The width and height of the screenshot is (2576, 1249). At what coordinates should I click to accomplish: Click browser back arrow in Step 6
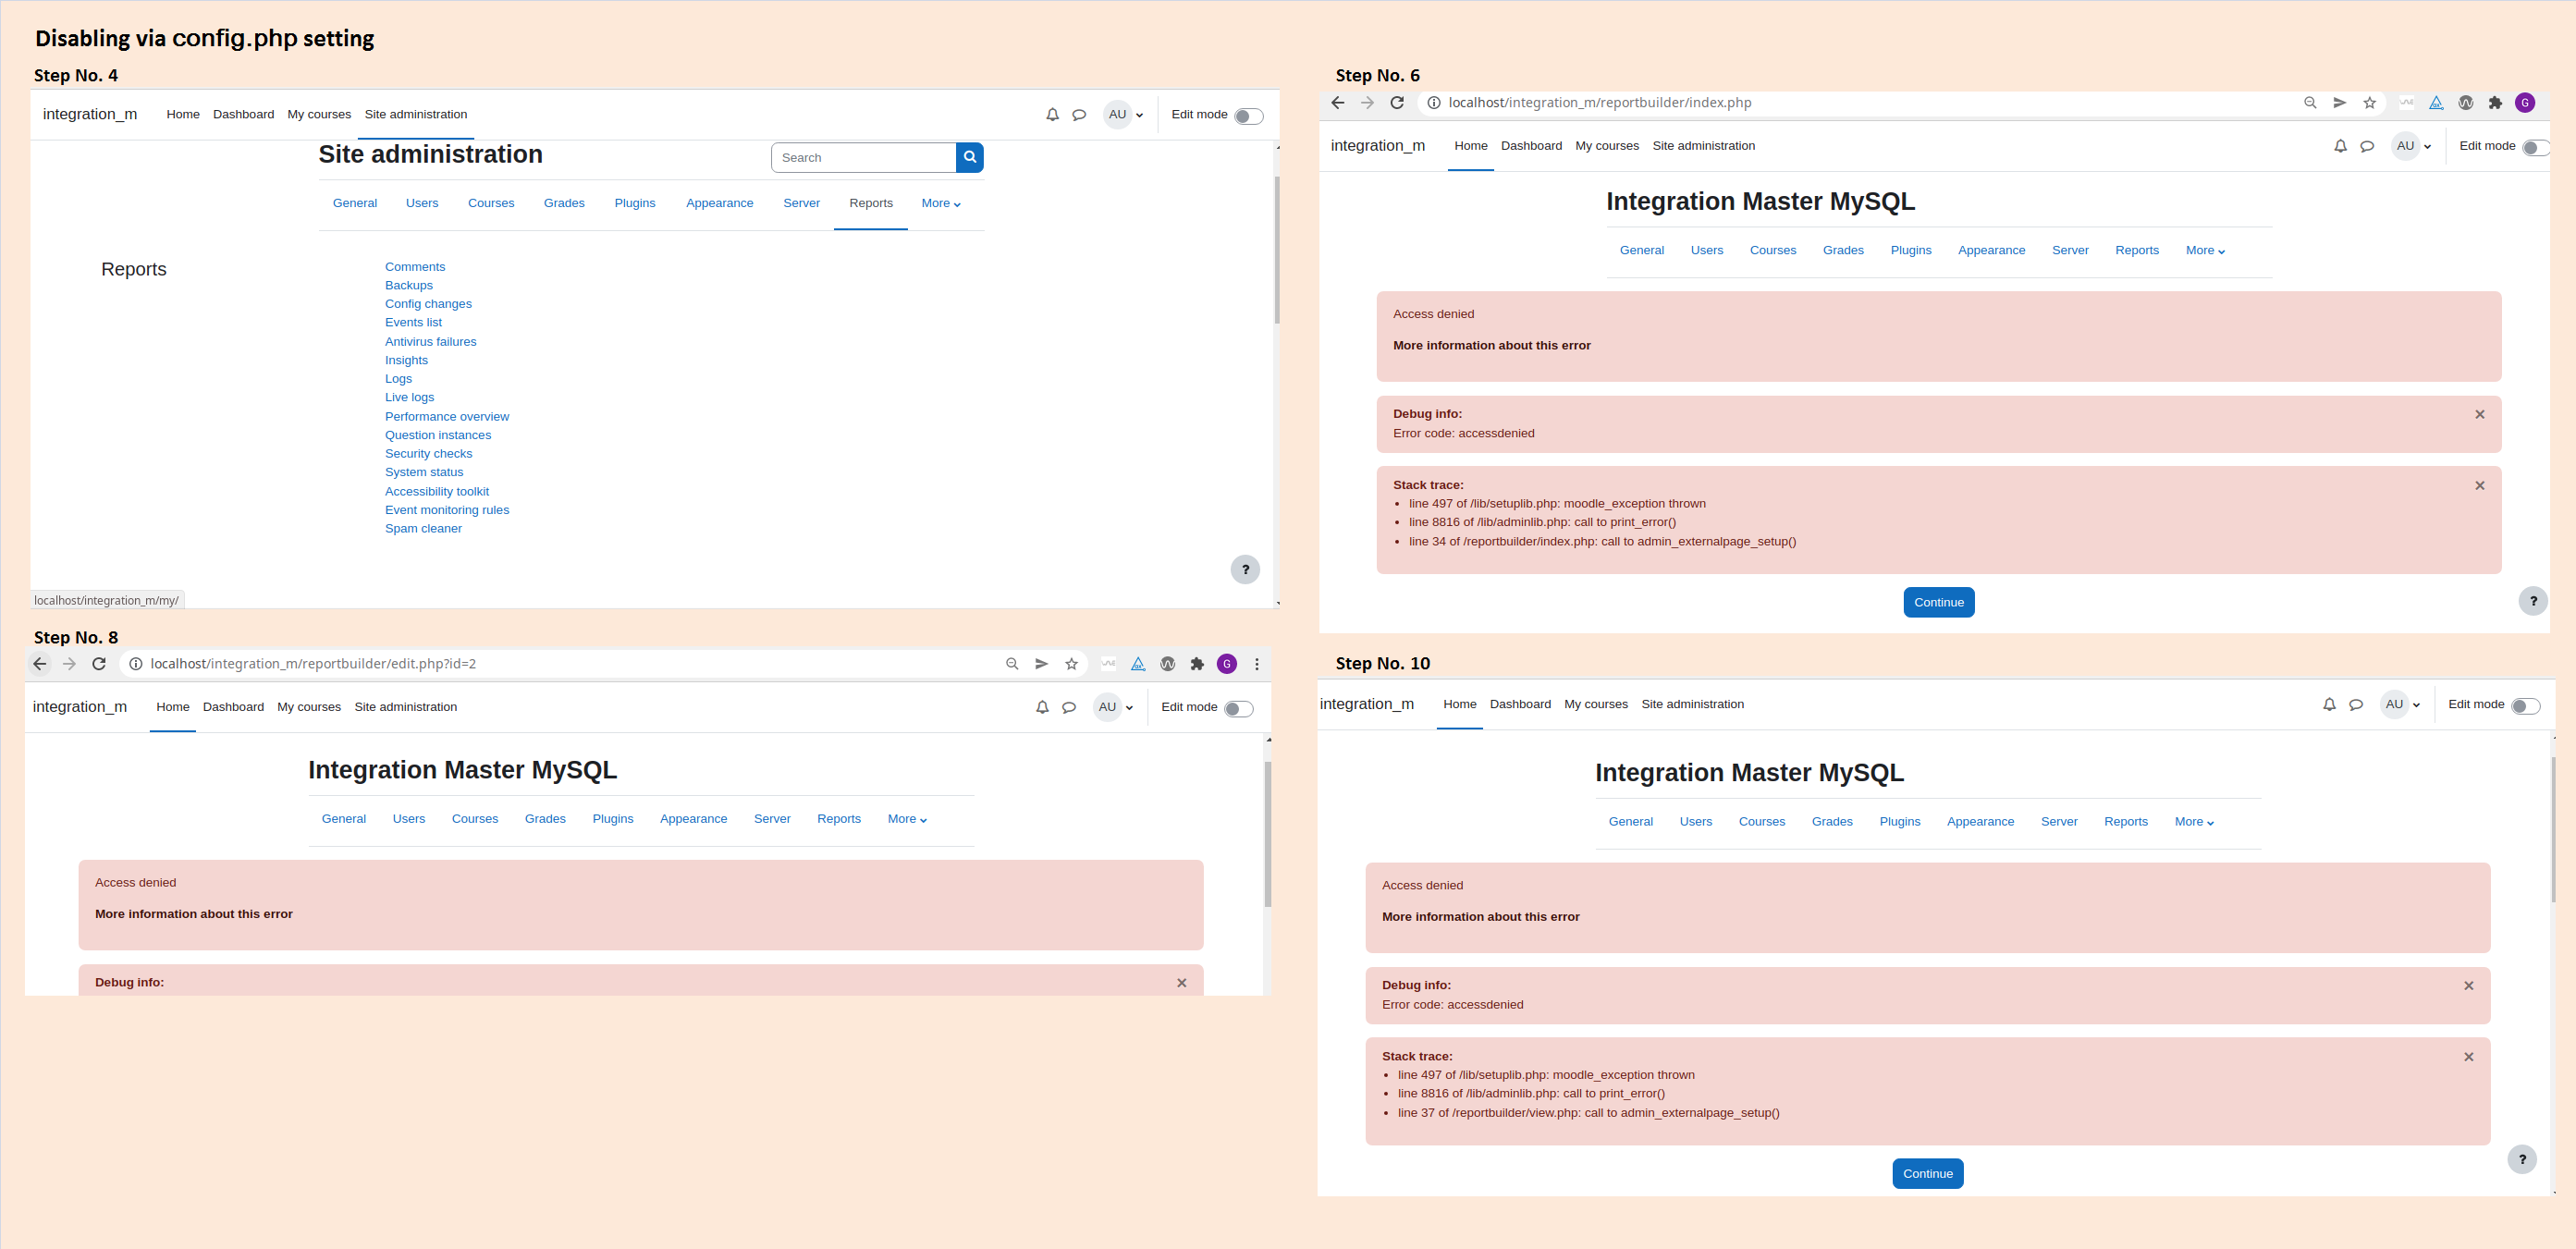click(1338, 103)
